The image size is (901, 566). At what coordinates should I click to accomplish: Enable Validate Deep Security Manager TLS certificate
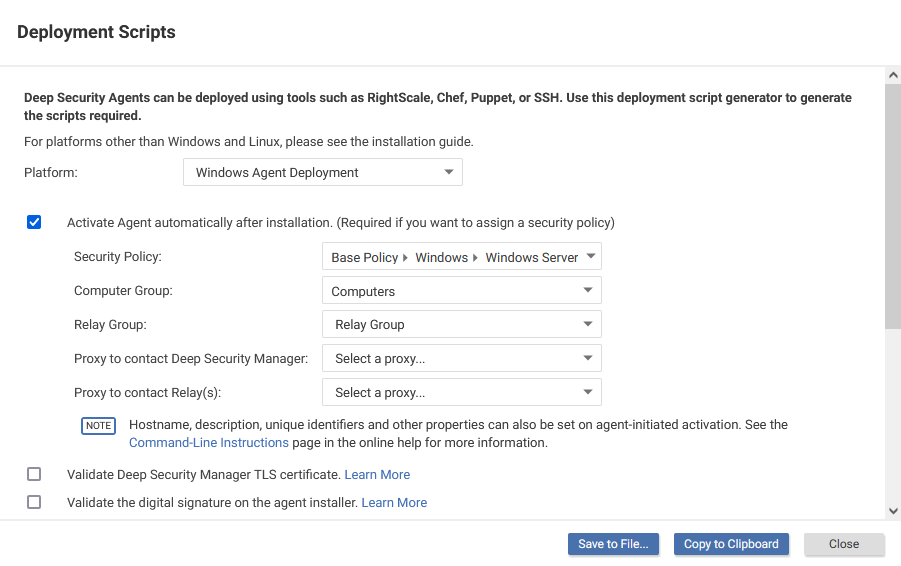click(34, 474)
